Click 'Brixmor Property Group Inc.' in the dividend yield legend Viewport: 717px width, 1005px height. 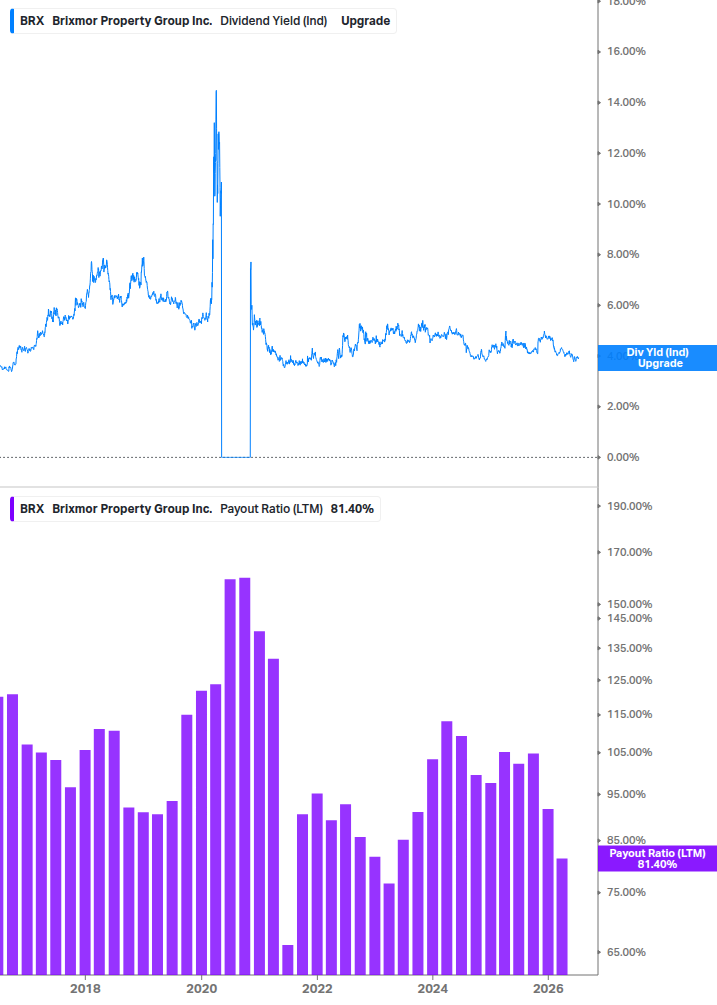pos(132,21)
